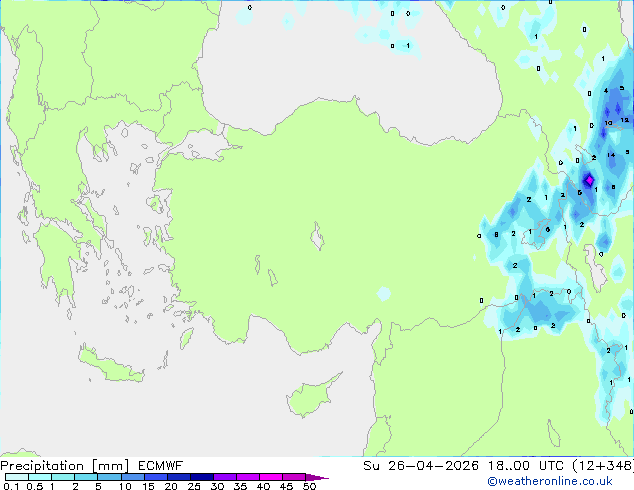Click the legend value '20'
Viewport: 634px width, 490px height.
pos(171,486)
